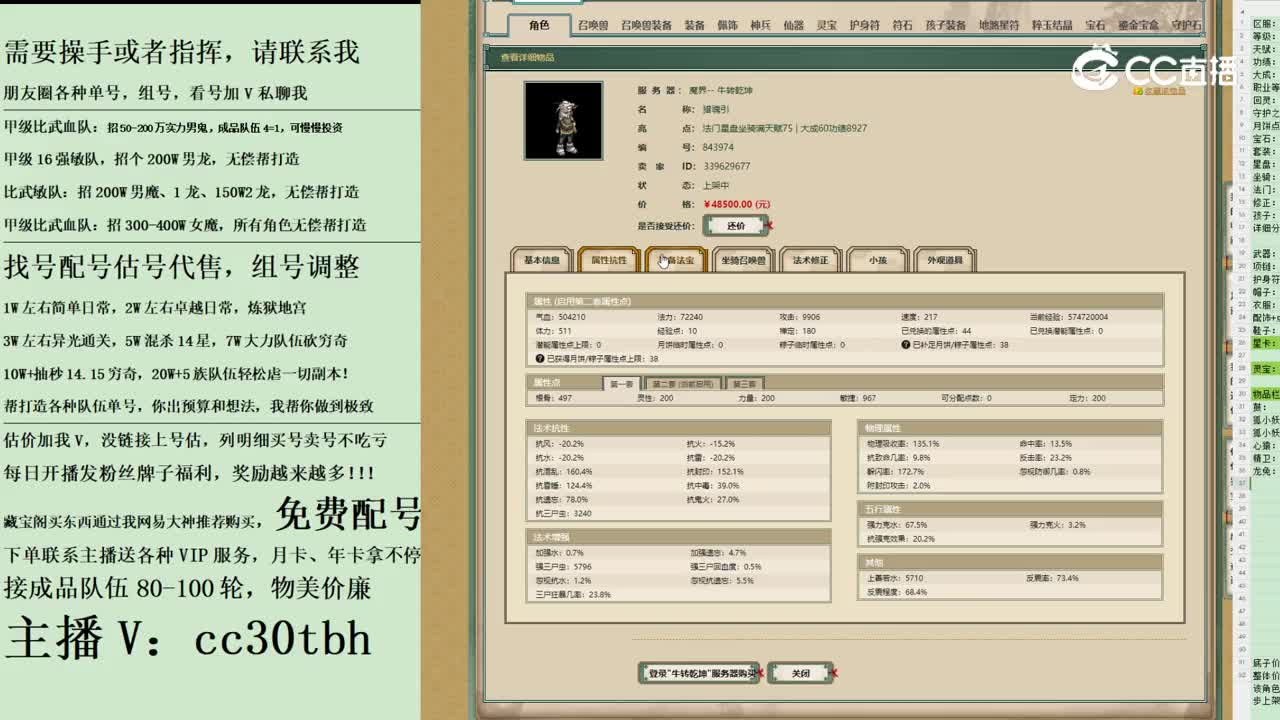Click the 物理吸收率: 135.1% entry
Screen dimensions: 1280x720
[903, 443]
